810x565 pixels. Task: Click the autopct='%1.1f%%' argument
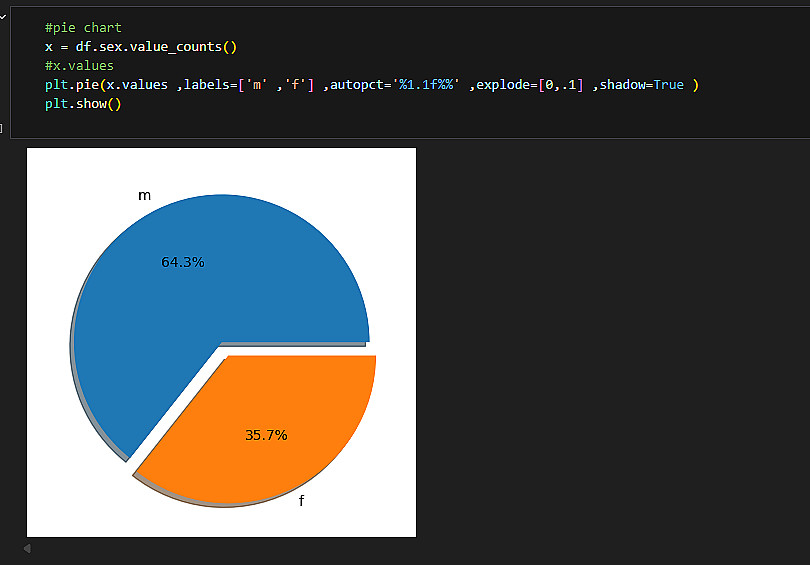[395, 85]
